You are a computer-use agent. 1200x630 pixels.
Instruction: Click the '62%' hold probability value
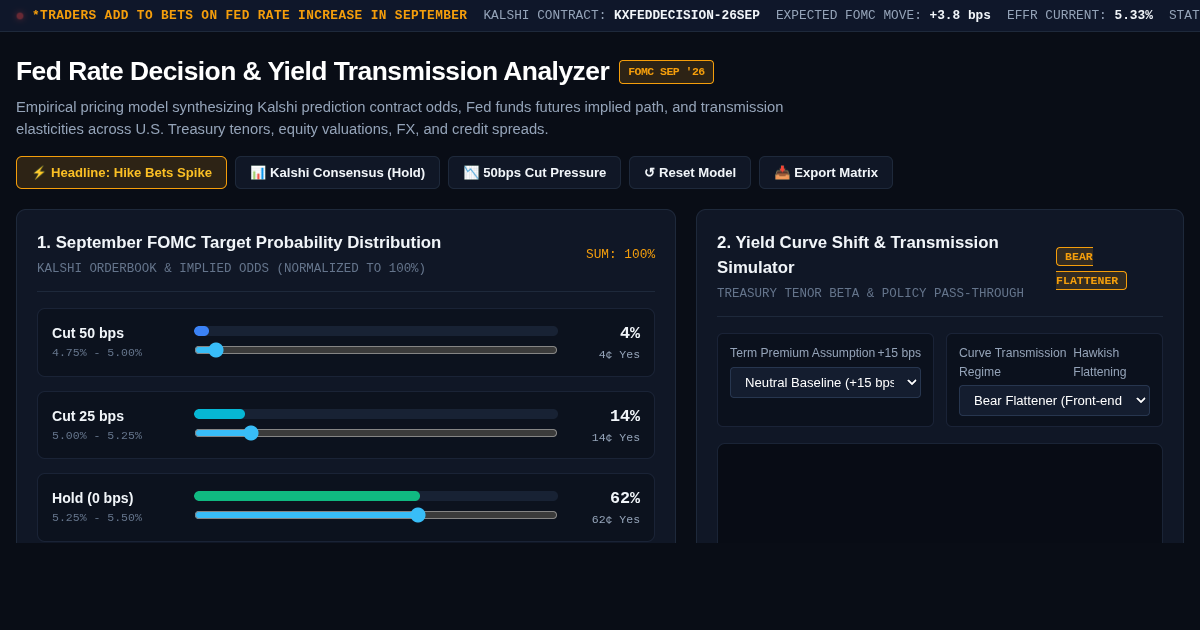(x=625, y=498)
